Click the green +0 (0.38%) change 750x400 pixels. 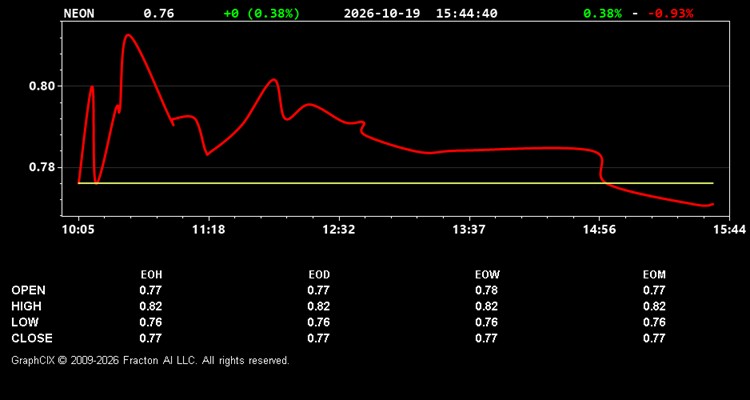(x=262, y=13)
